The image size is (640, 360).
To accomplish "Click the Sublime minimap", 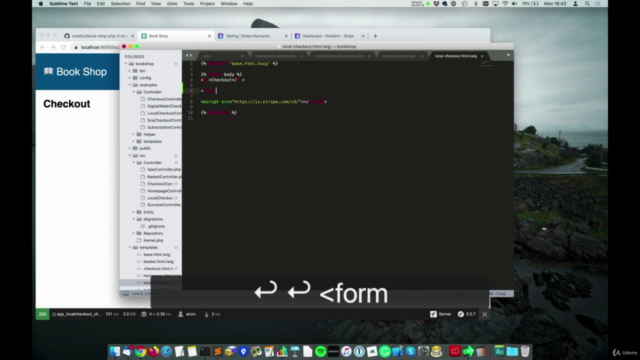I will click(487, 64).
